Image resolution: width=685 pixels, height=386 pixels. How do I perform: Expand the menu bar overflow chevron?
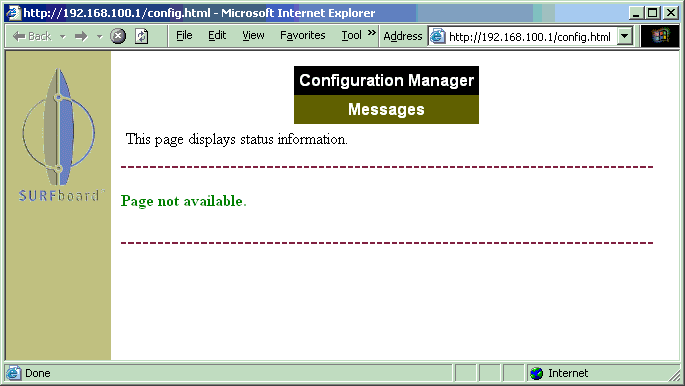[371, 33]
